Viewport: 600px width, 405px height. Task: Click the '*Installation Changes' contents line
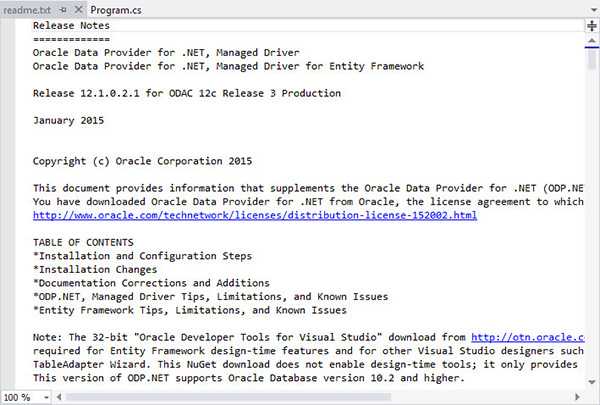[x=95, y=269]
